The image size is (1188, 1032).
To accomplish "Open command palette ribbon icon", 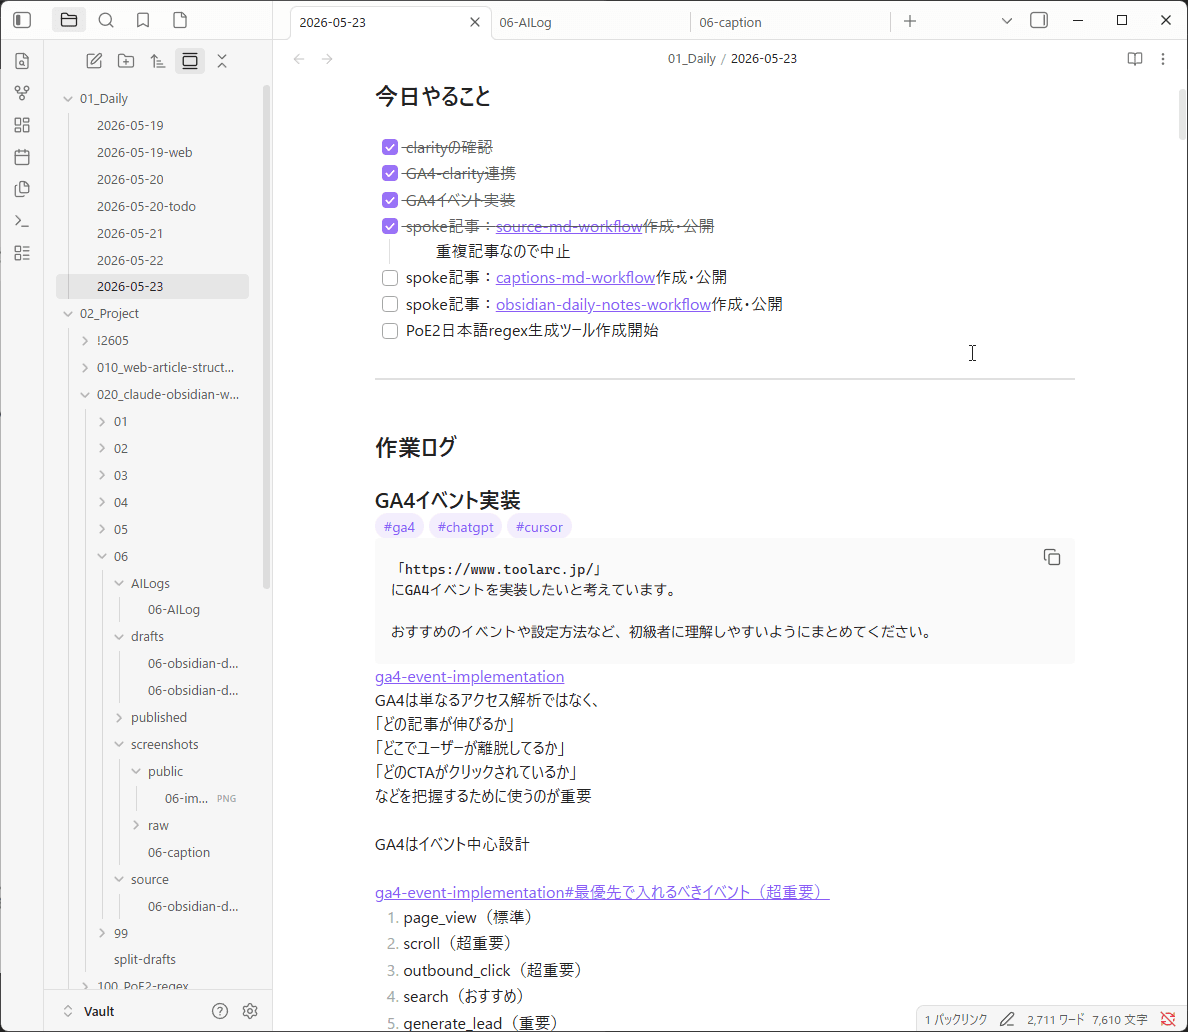I will pyautogui.click(x=22, y=221).
